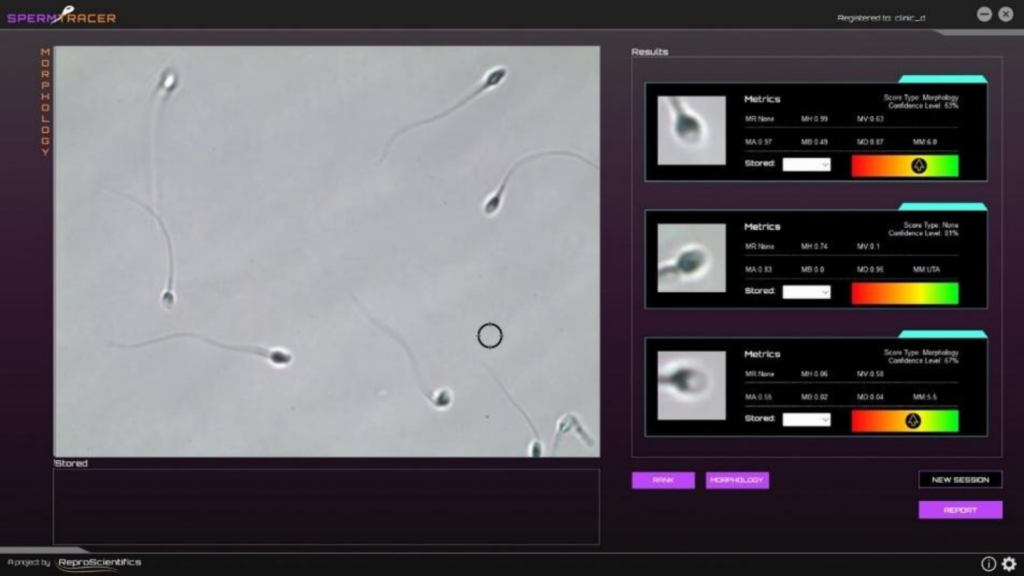Minimize the SpermTracer window
Screen dimensions: 1024x576
tap(984, 14)
